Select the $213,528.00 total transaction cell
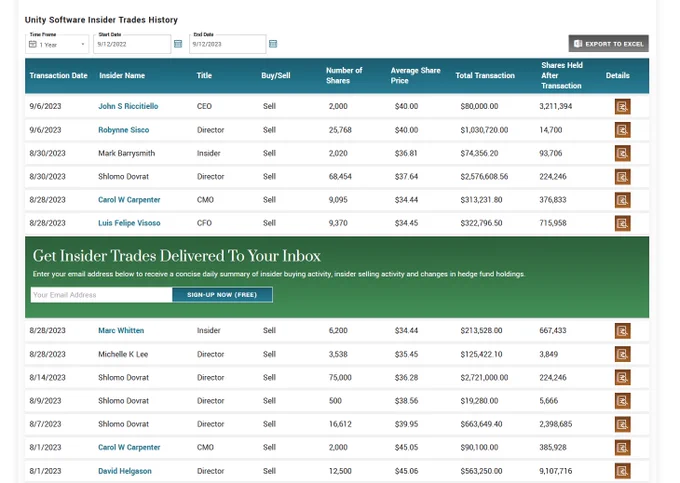 click(481, 330)
